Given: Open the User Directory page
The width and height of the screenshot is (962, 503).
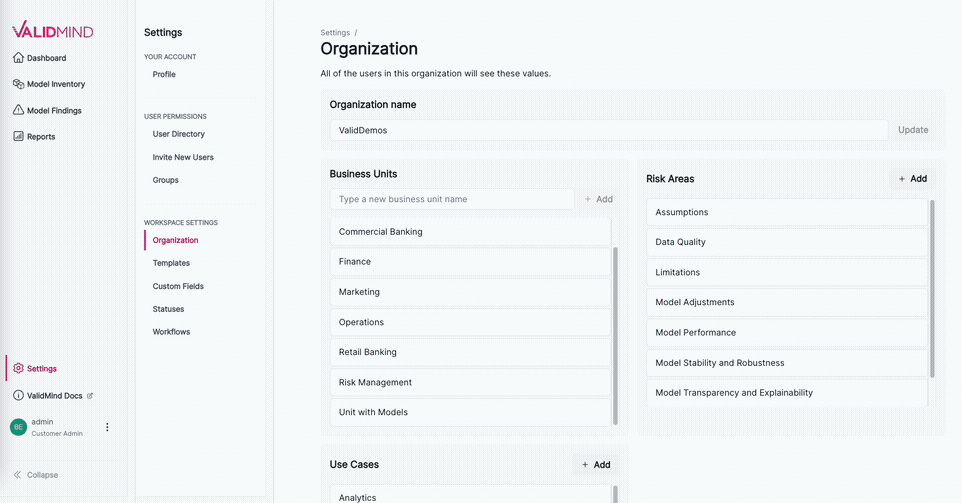Looking at the screenshot, I should click(178, 134).
